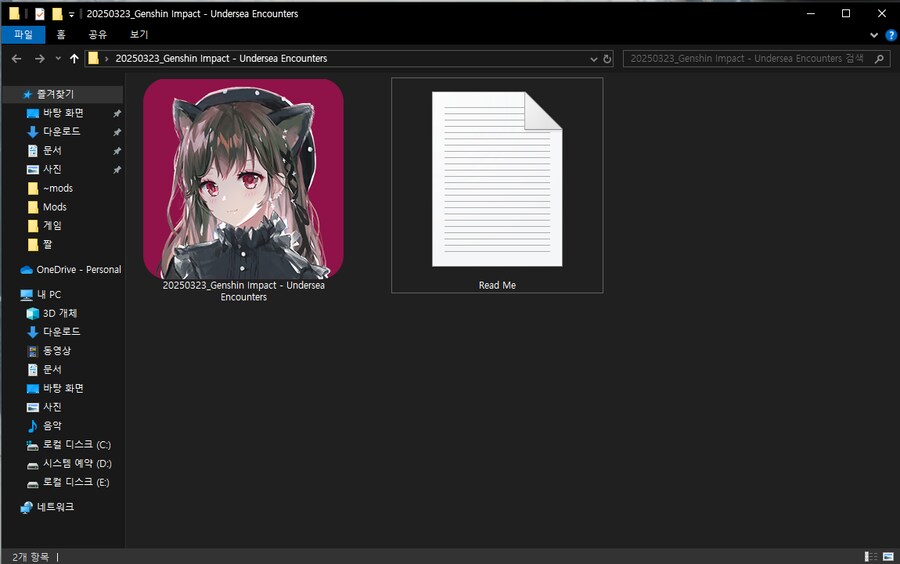Switch to large icons view in status bar
The image size is (900, 564).
click(888, 557)
